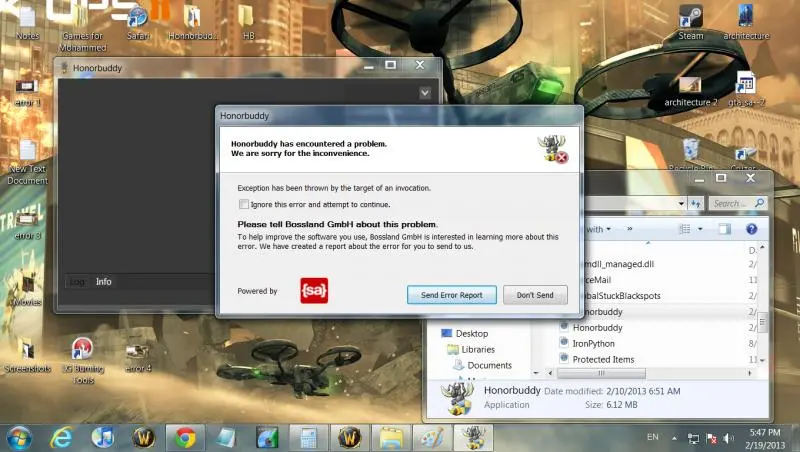Image resolution: width=800 pixels, height=452 pixels.
Task: Open the 'with' toolbar dropdown in Explorer
Action: [598, 229]
